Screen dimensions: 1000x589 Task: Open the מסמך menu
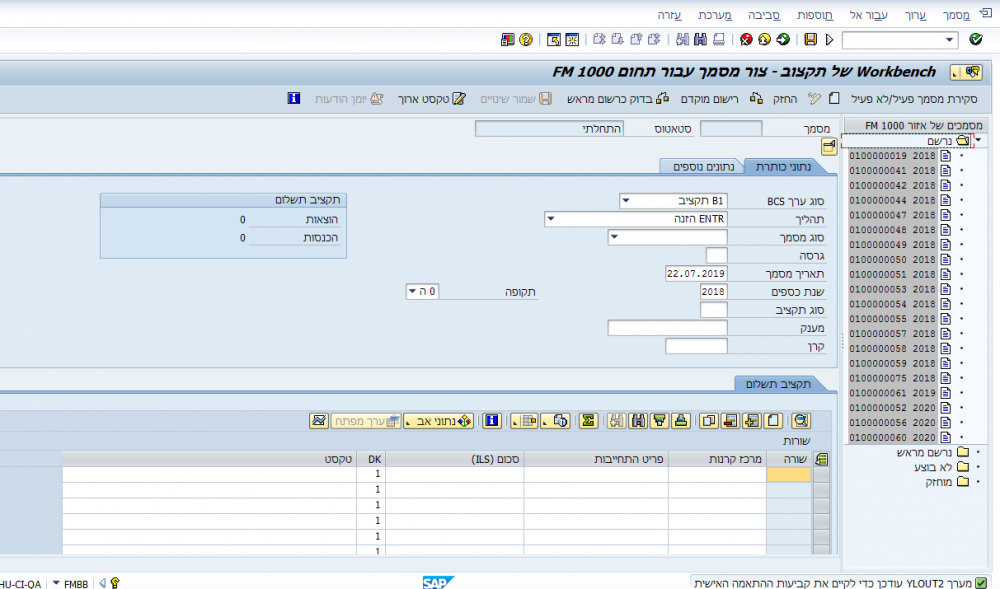click(x=956, y=15)
